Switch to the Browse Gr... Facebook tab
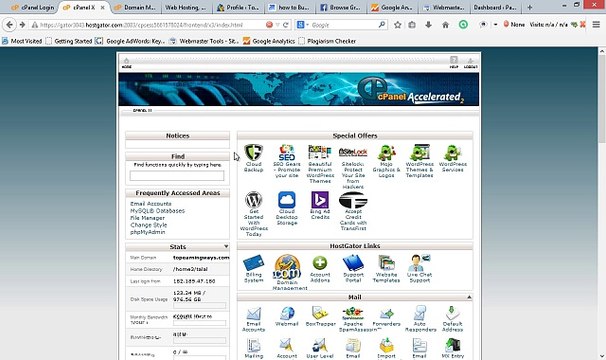 [x=340, y=7]
